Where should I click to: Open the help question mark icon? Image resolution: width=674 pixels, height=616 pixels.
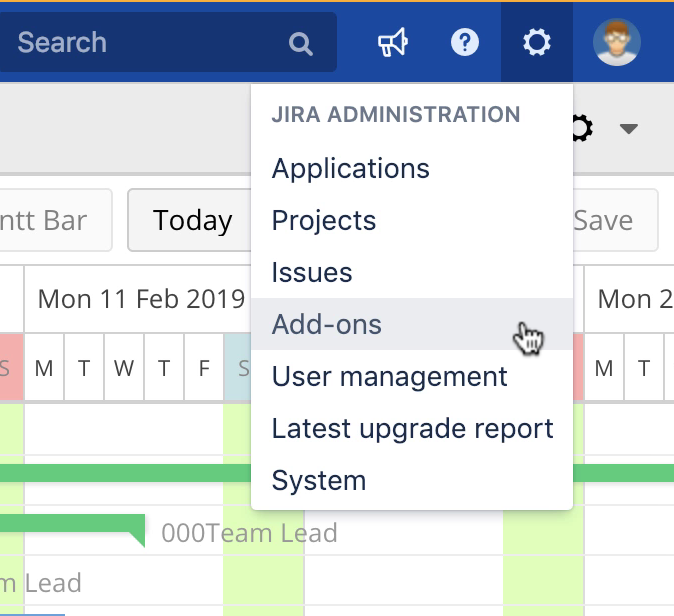click(x=465, y=43)
